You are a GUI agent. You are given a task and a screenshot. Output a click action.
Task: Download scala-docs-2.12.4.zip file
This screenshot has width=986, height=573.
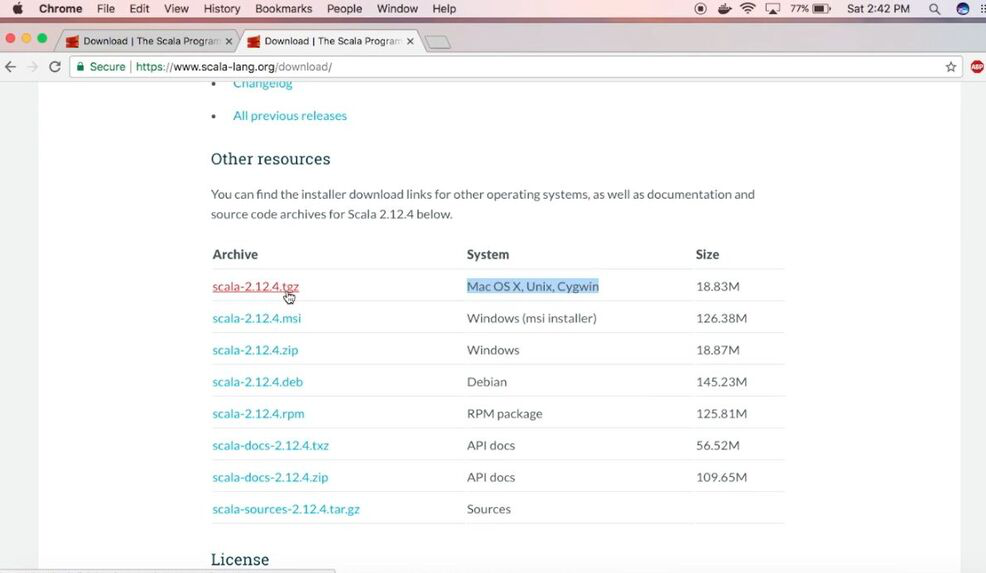270,477
